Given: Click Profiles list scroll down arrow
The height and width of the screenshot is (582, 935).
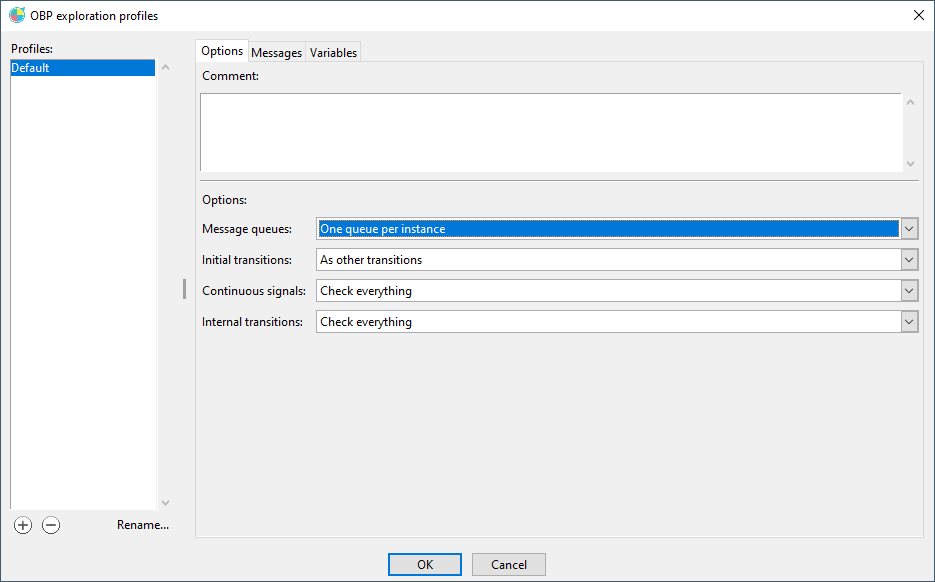Looking at the screenshot, I should (x=166, y=503).
